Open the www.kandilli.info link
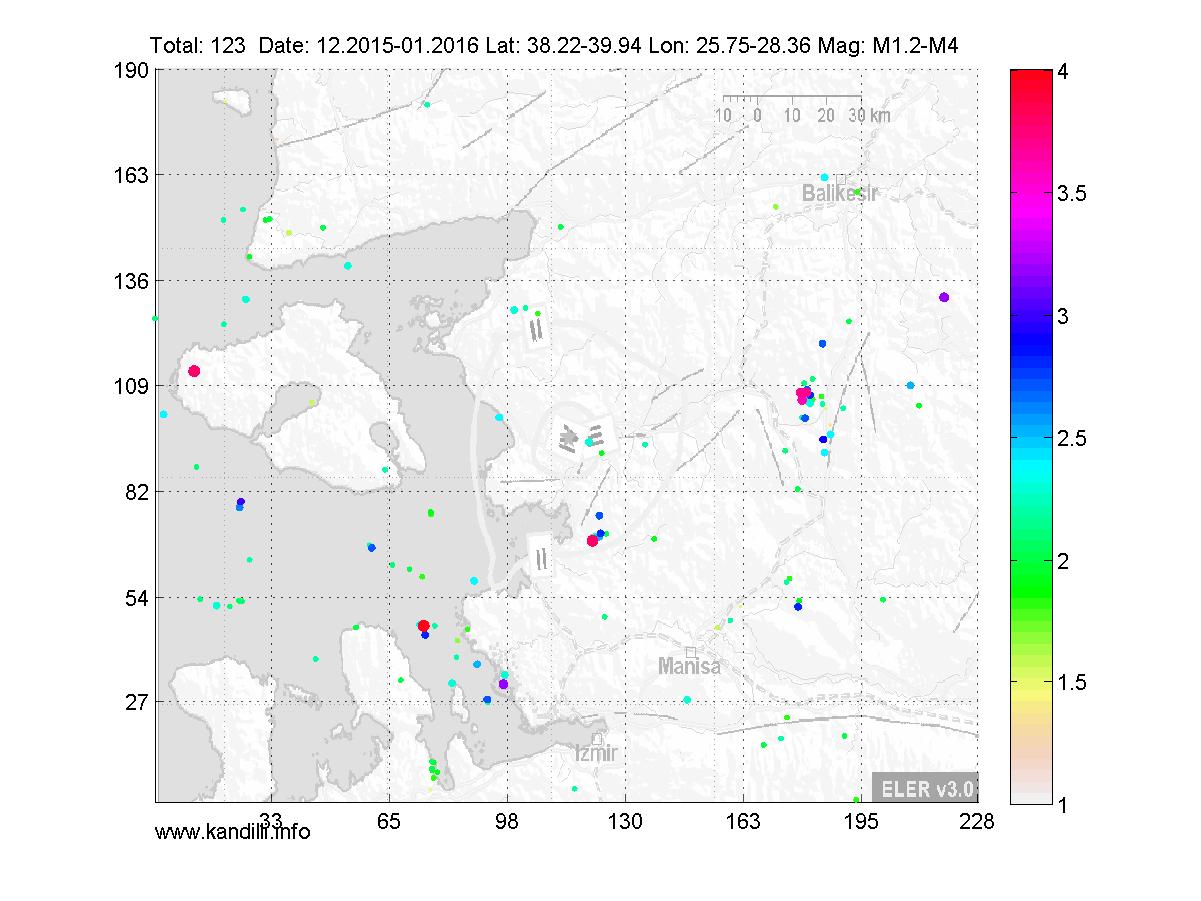 click(x=232, y=831)
